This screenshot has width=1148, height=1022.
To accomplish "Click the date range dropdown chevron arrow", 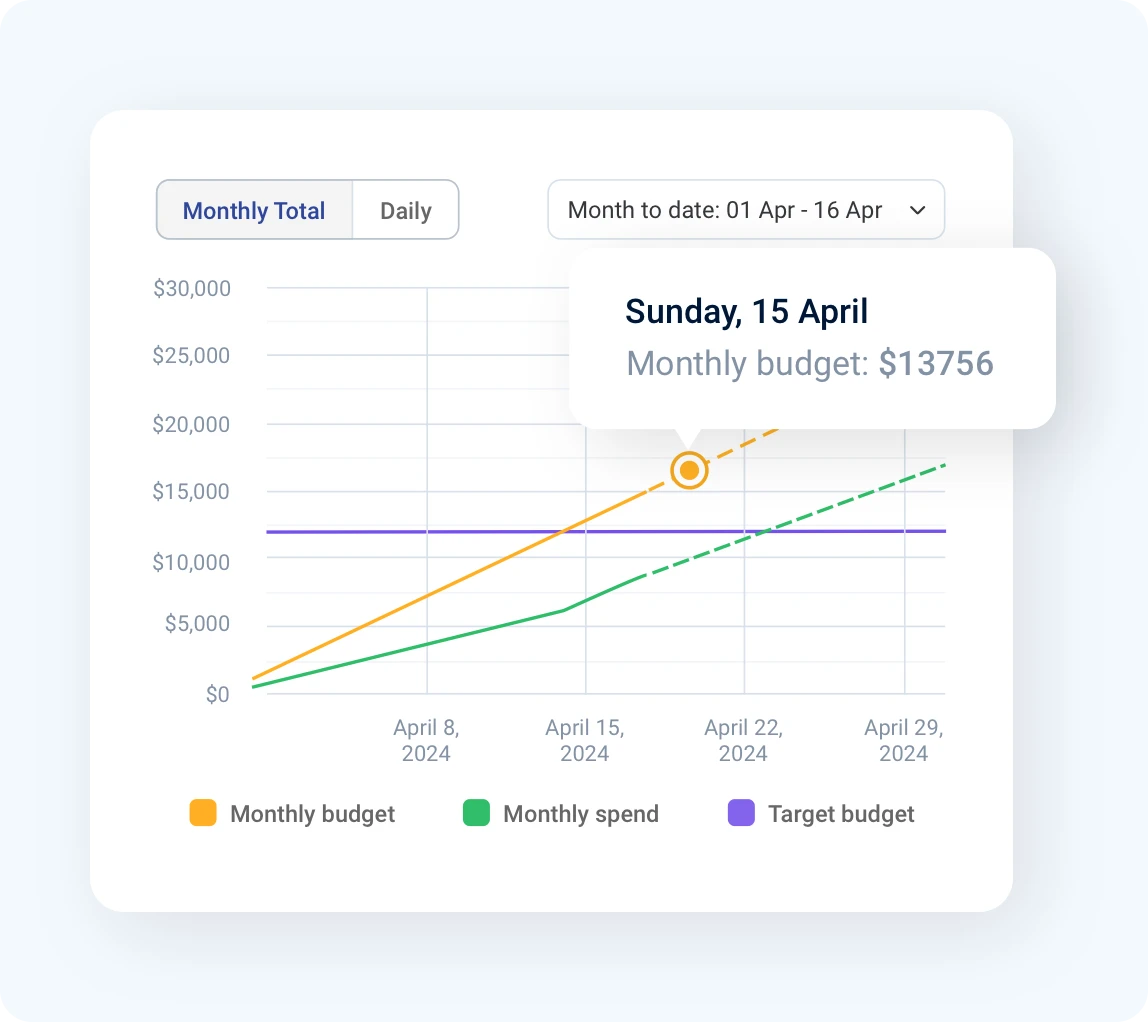I will pos(917,211).
